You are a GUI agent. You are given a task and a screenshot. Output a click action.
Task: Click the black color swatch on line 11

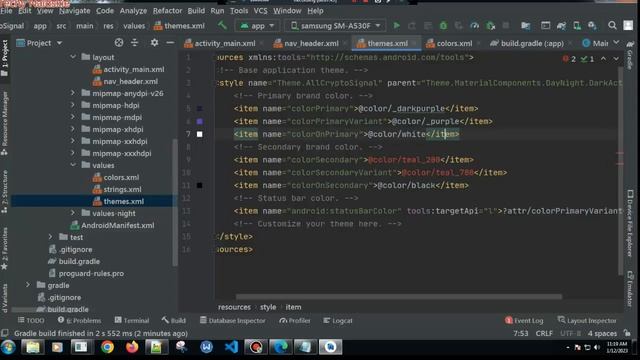coord(200,185)
